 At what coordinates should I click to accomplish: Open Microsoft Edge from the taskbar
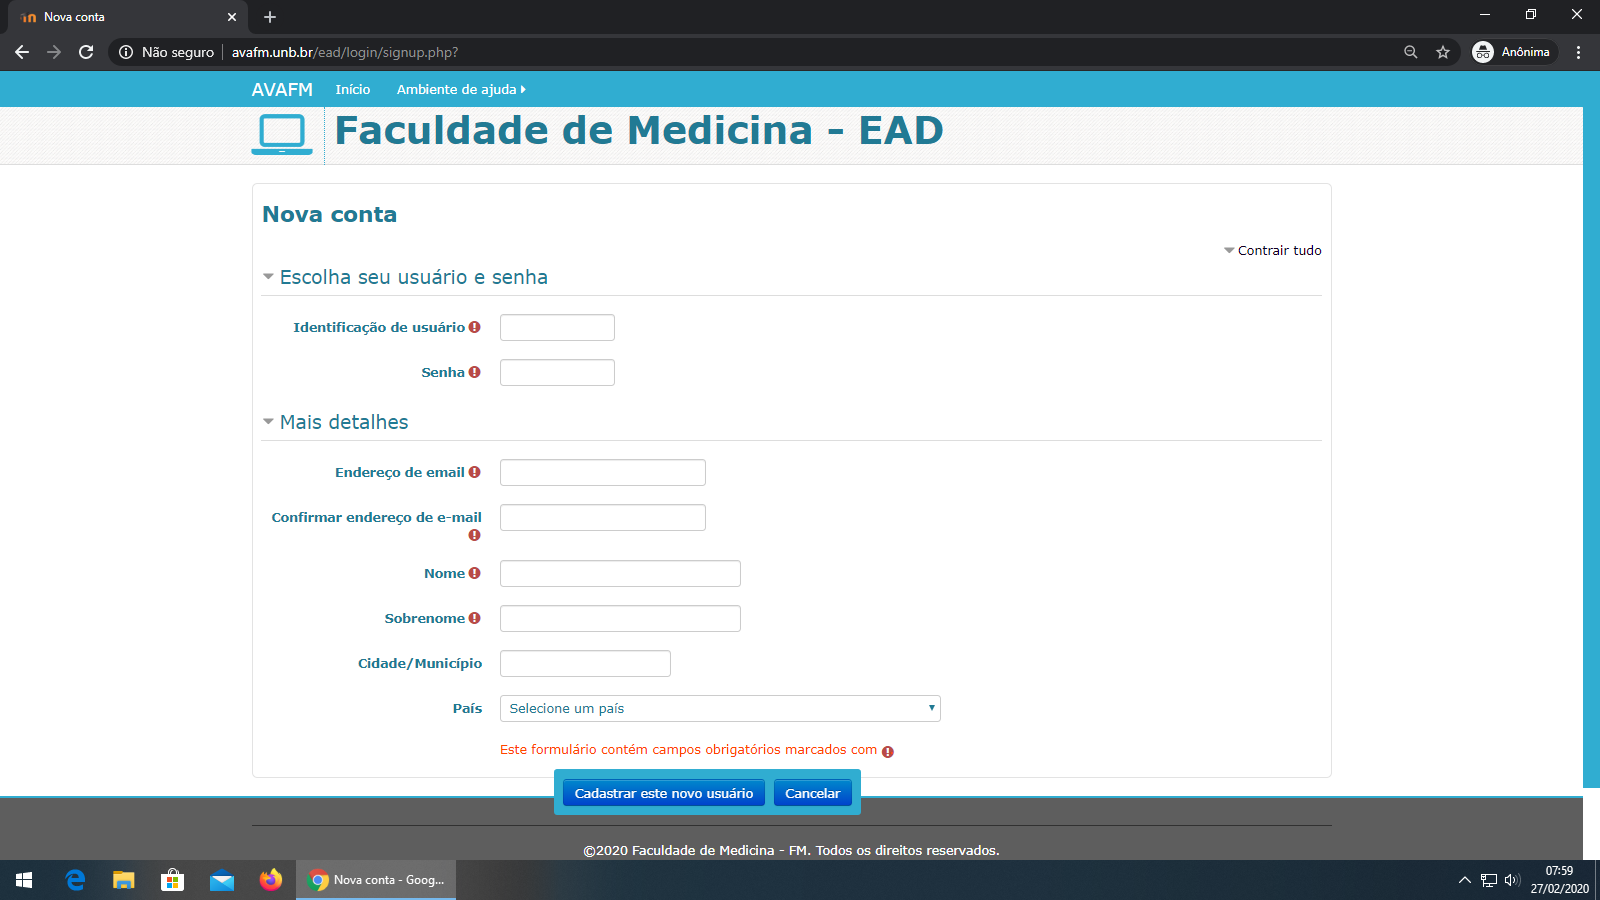75,880
